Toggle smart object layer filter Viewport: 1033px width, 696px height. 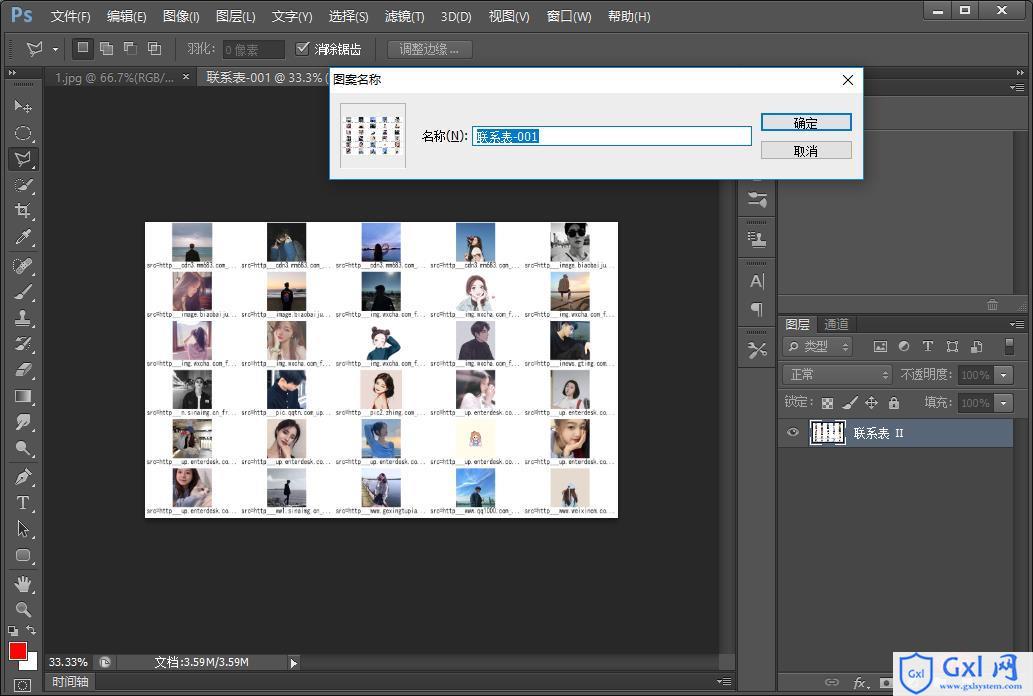[x=976, y=347]
